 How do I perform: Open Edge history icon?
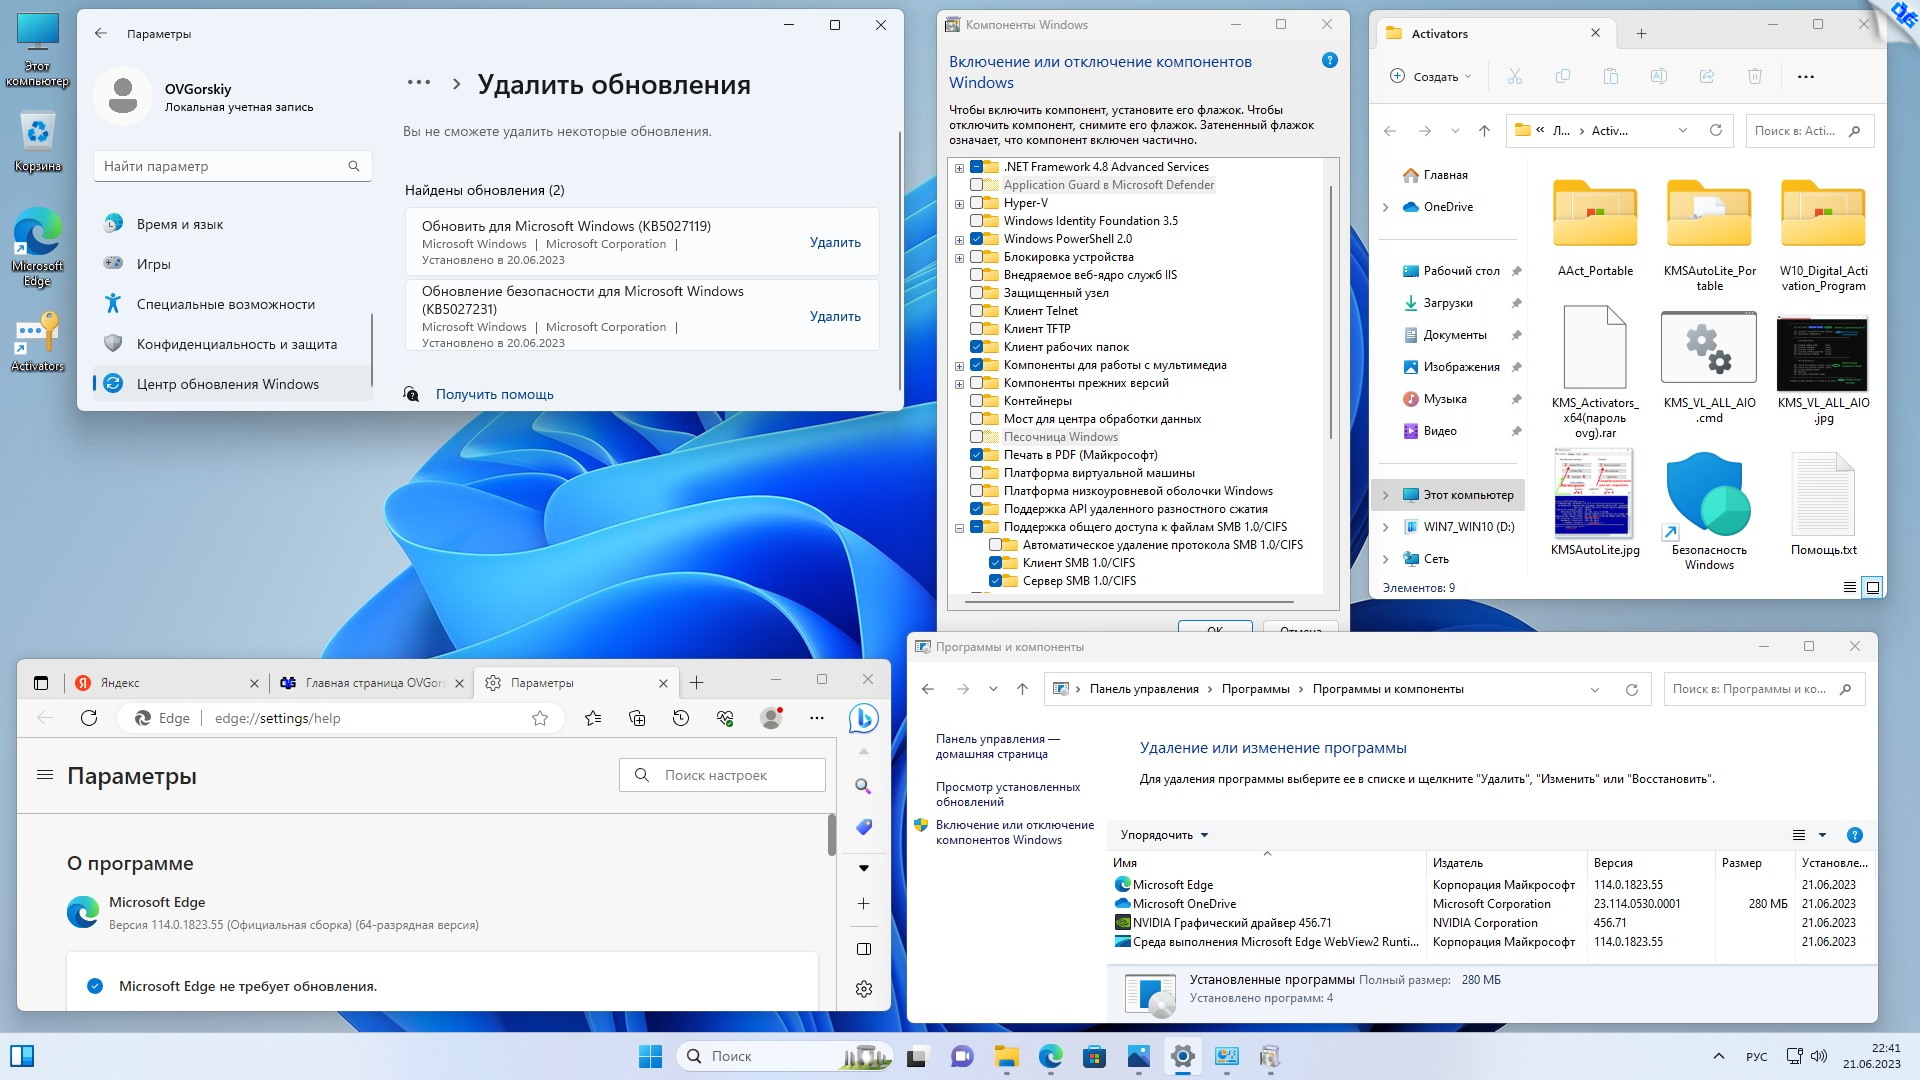pyautogui.click(x=681, y=718)
